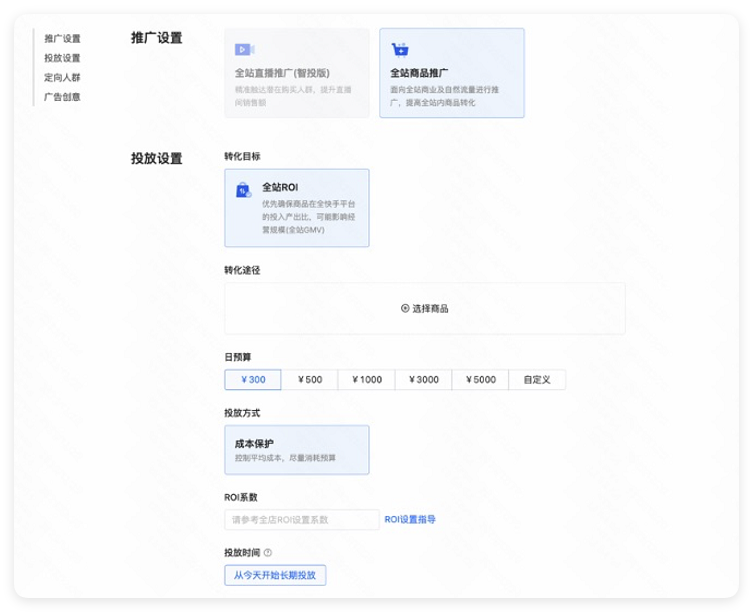Screen dimensions: 753x612
Task: Click the live-stream video icon in 全站直播推广 card
Action: [x=244, y=49]
